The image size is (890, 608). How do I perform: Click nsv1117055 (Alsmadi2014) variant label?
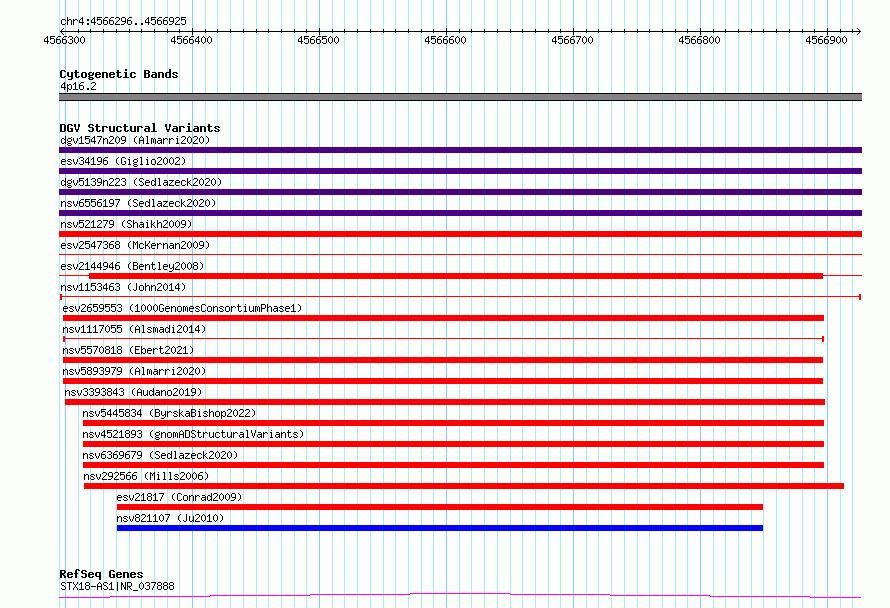tap(134, 329)
